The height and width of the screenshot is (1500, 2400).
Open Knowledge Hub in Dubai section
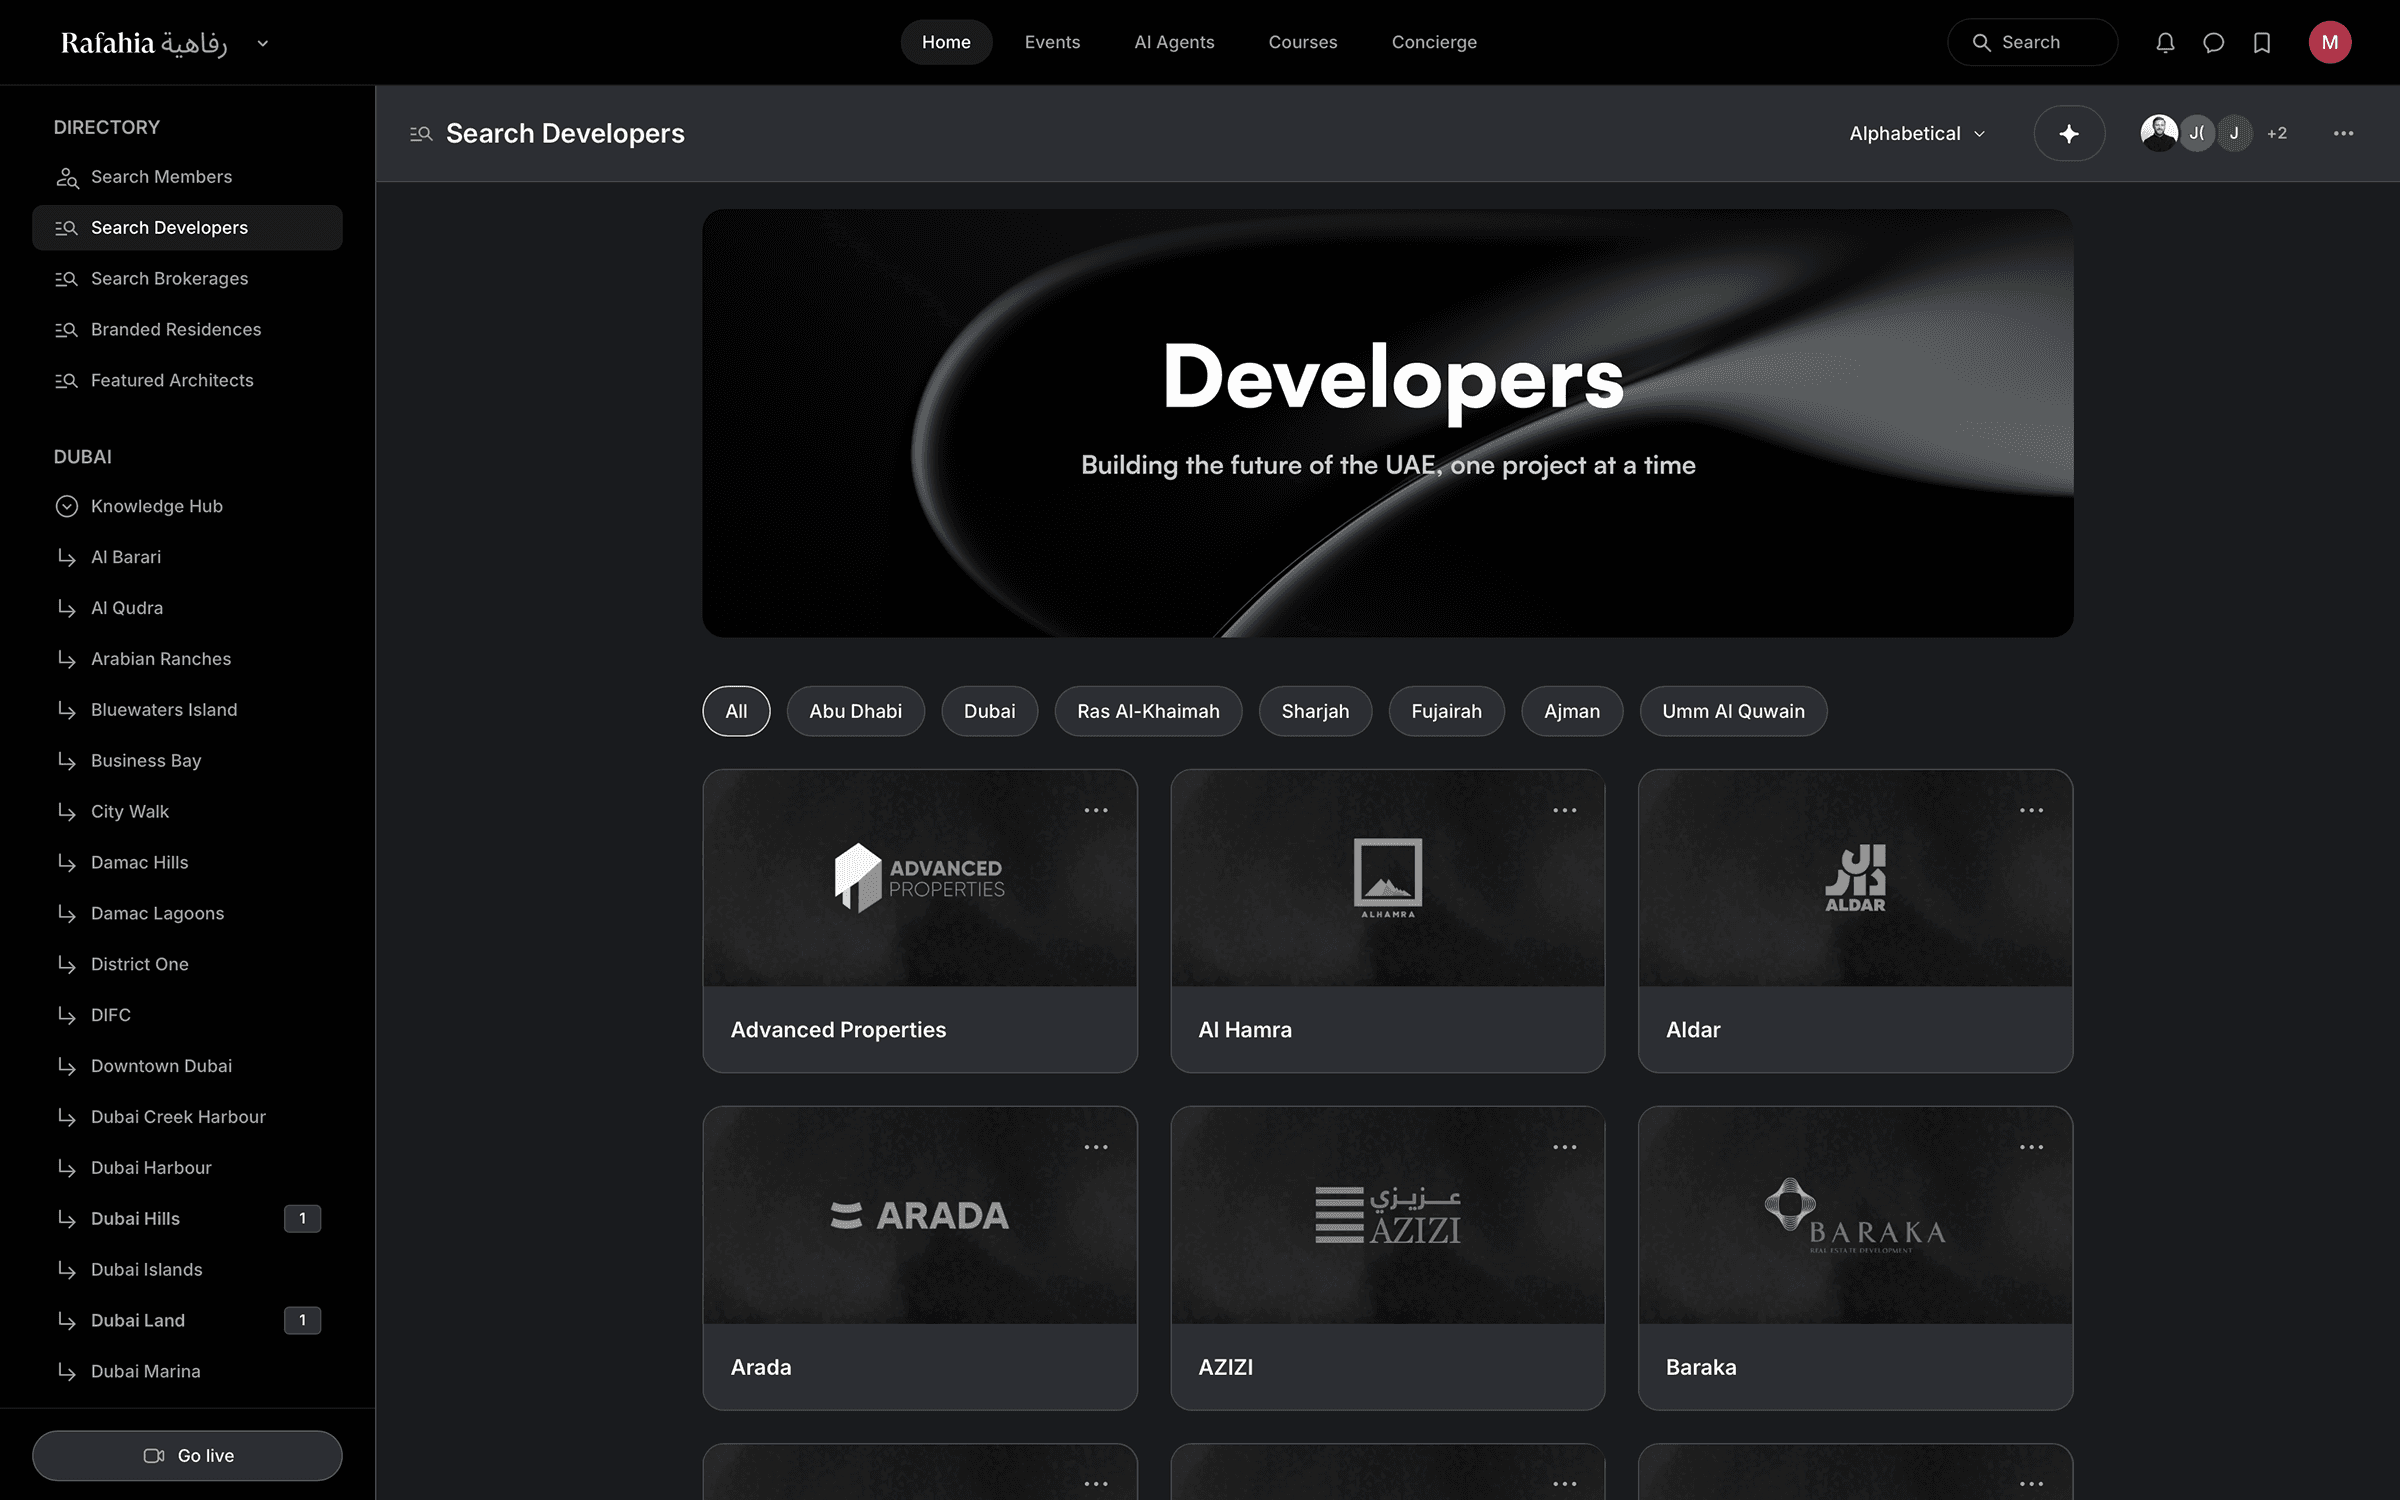(187, 506)
